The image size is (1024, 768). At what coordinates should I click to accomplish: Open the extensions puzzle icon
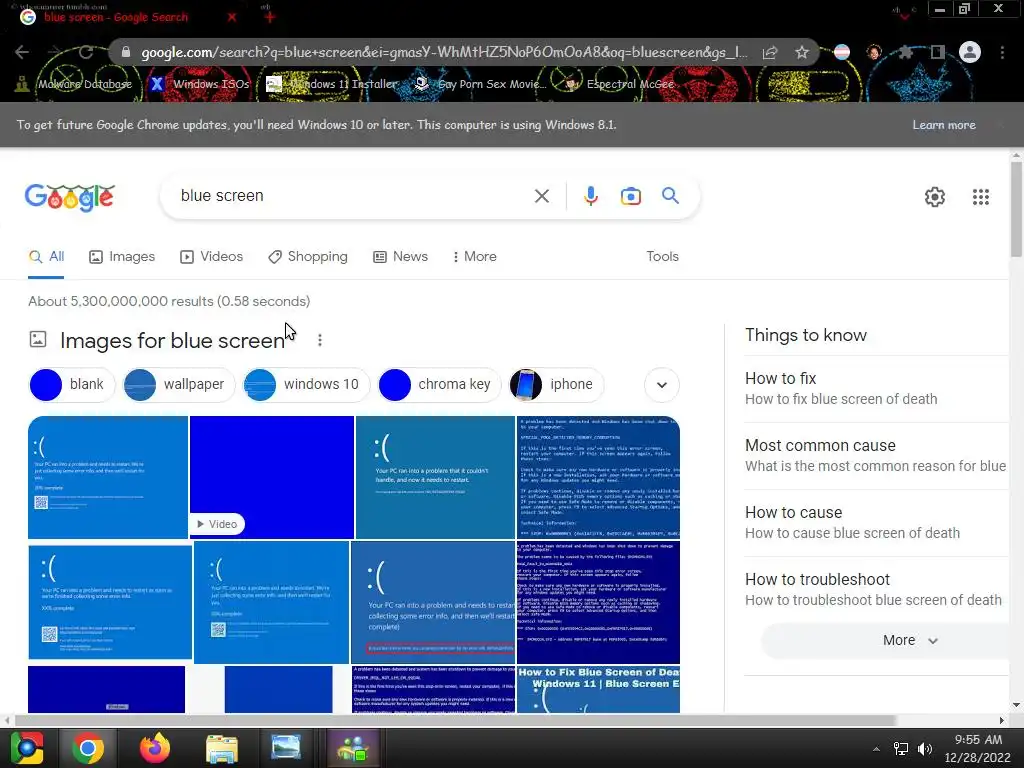pyautogui.click(x=905, y=52)
